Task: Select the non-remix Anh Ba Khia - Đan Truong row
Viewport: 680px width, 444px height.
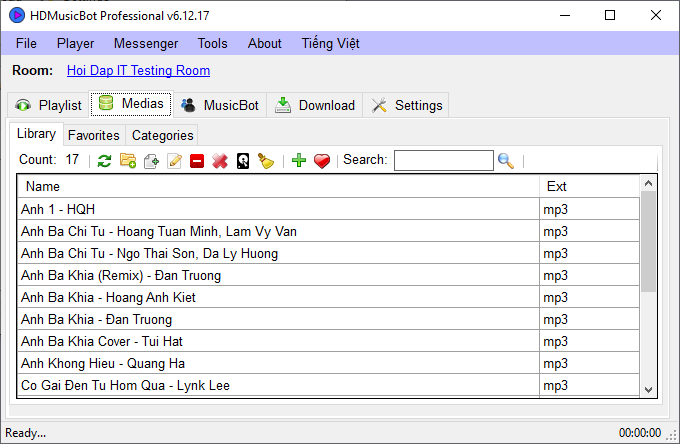Action: tap(278, 320)
